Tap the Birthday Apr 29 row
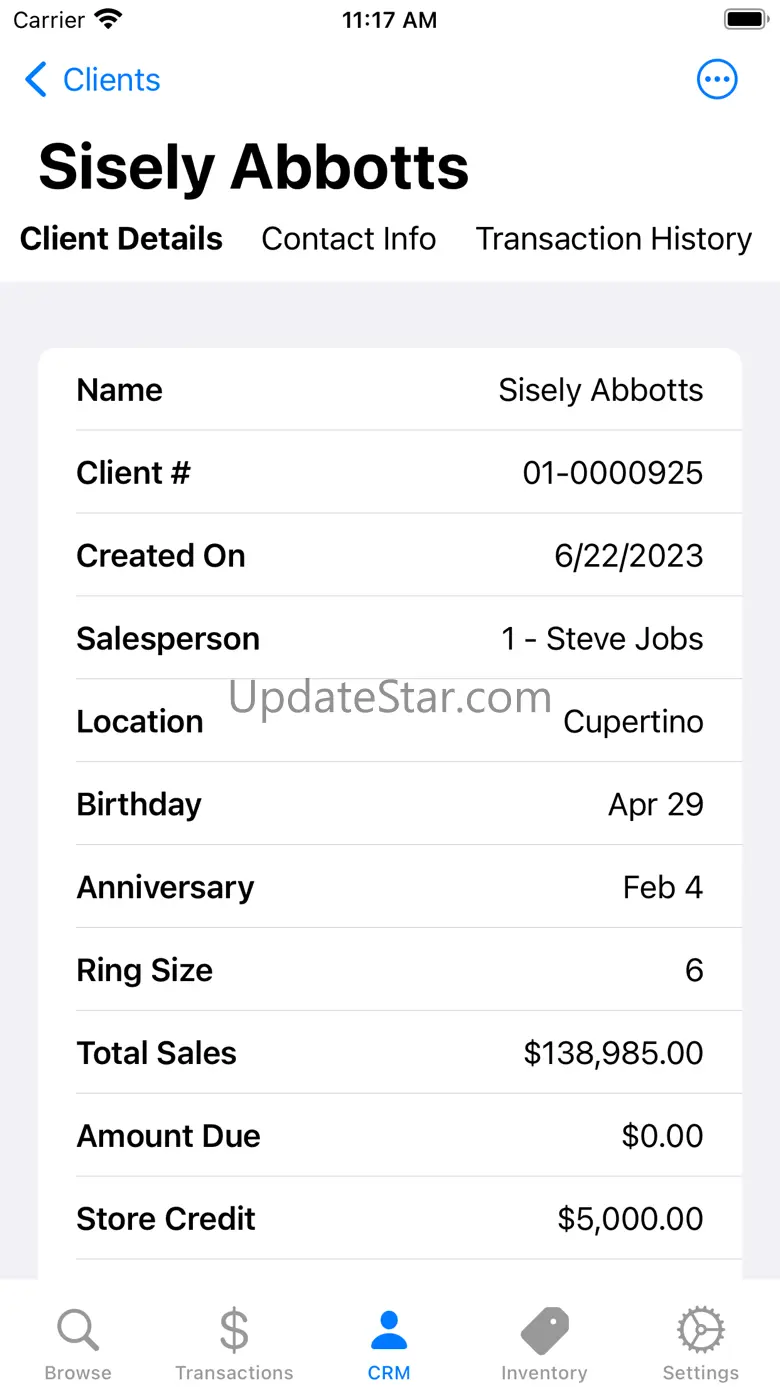The width and height of the screenshot is (780, 1387). point(390,804)
